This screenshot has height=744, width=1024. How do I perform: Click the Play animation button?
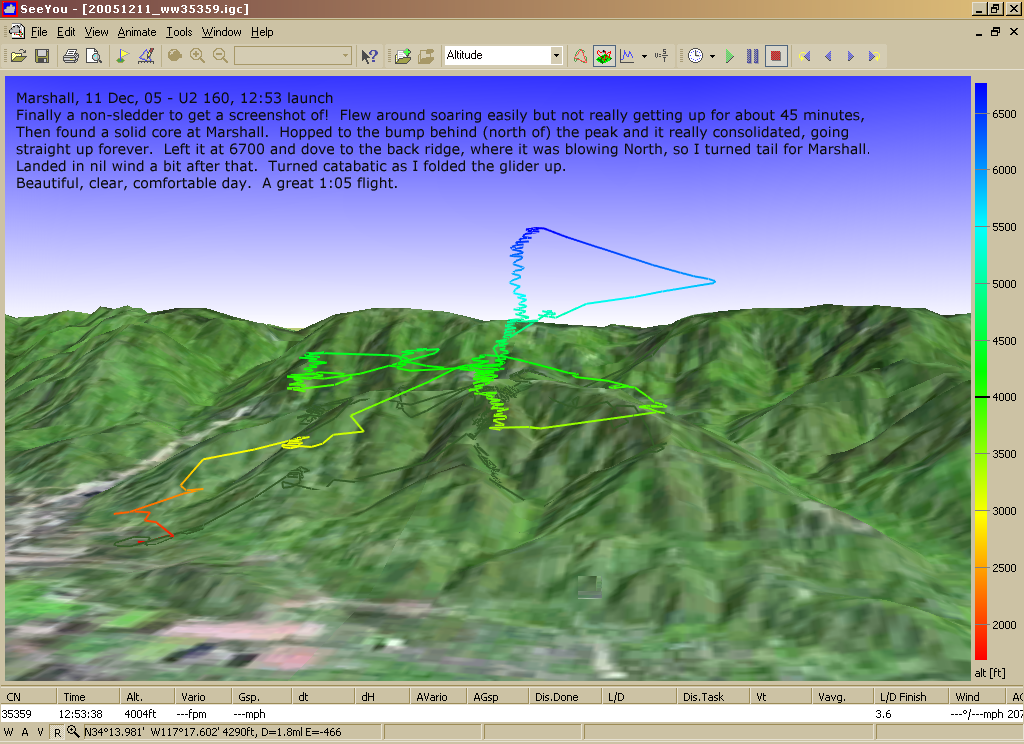tap(730, 56)
